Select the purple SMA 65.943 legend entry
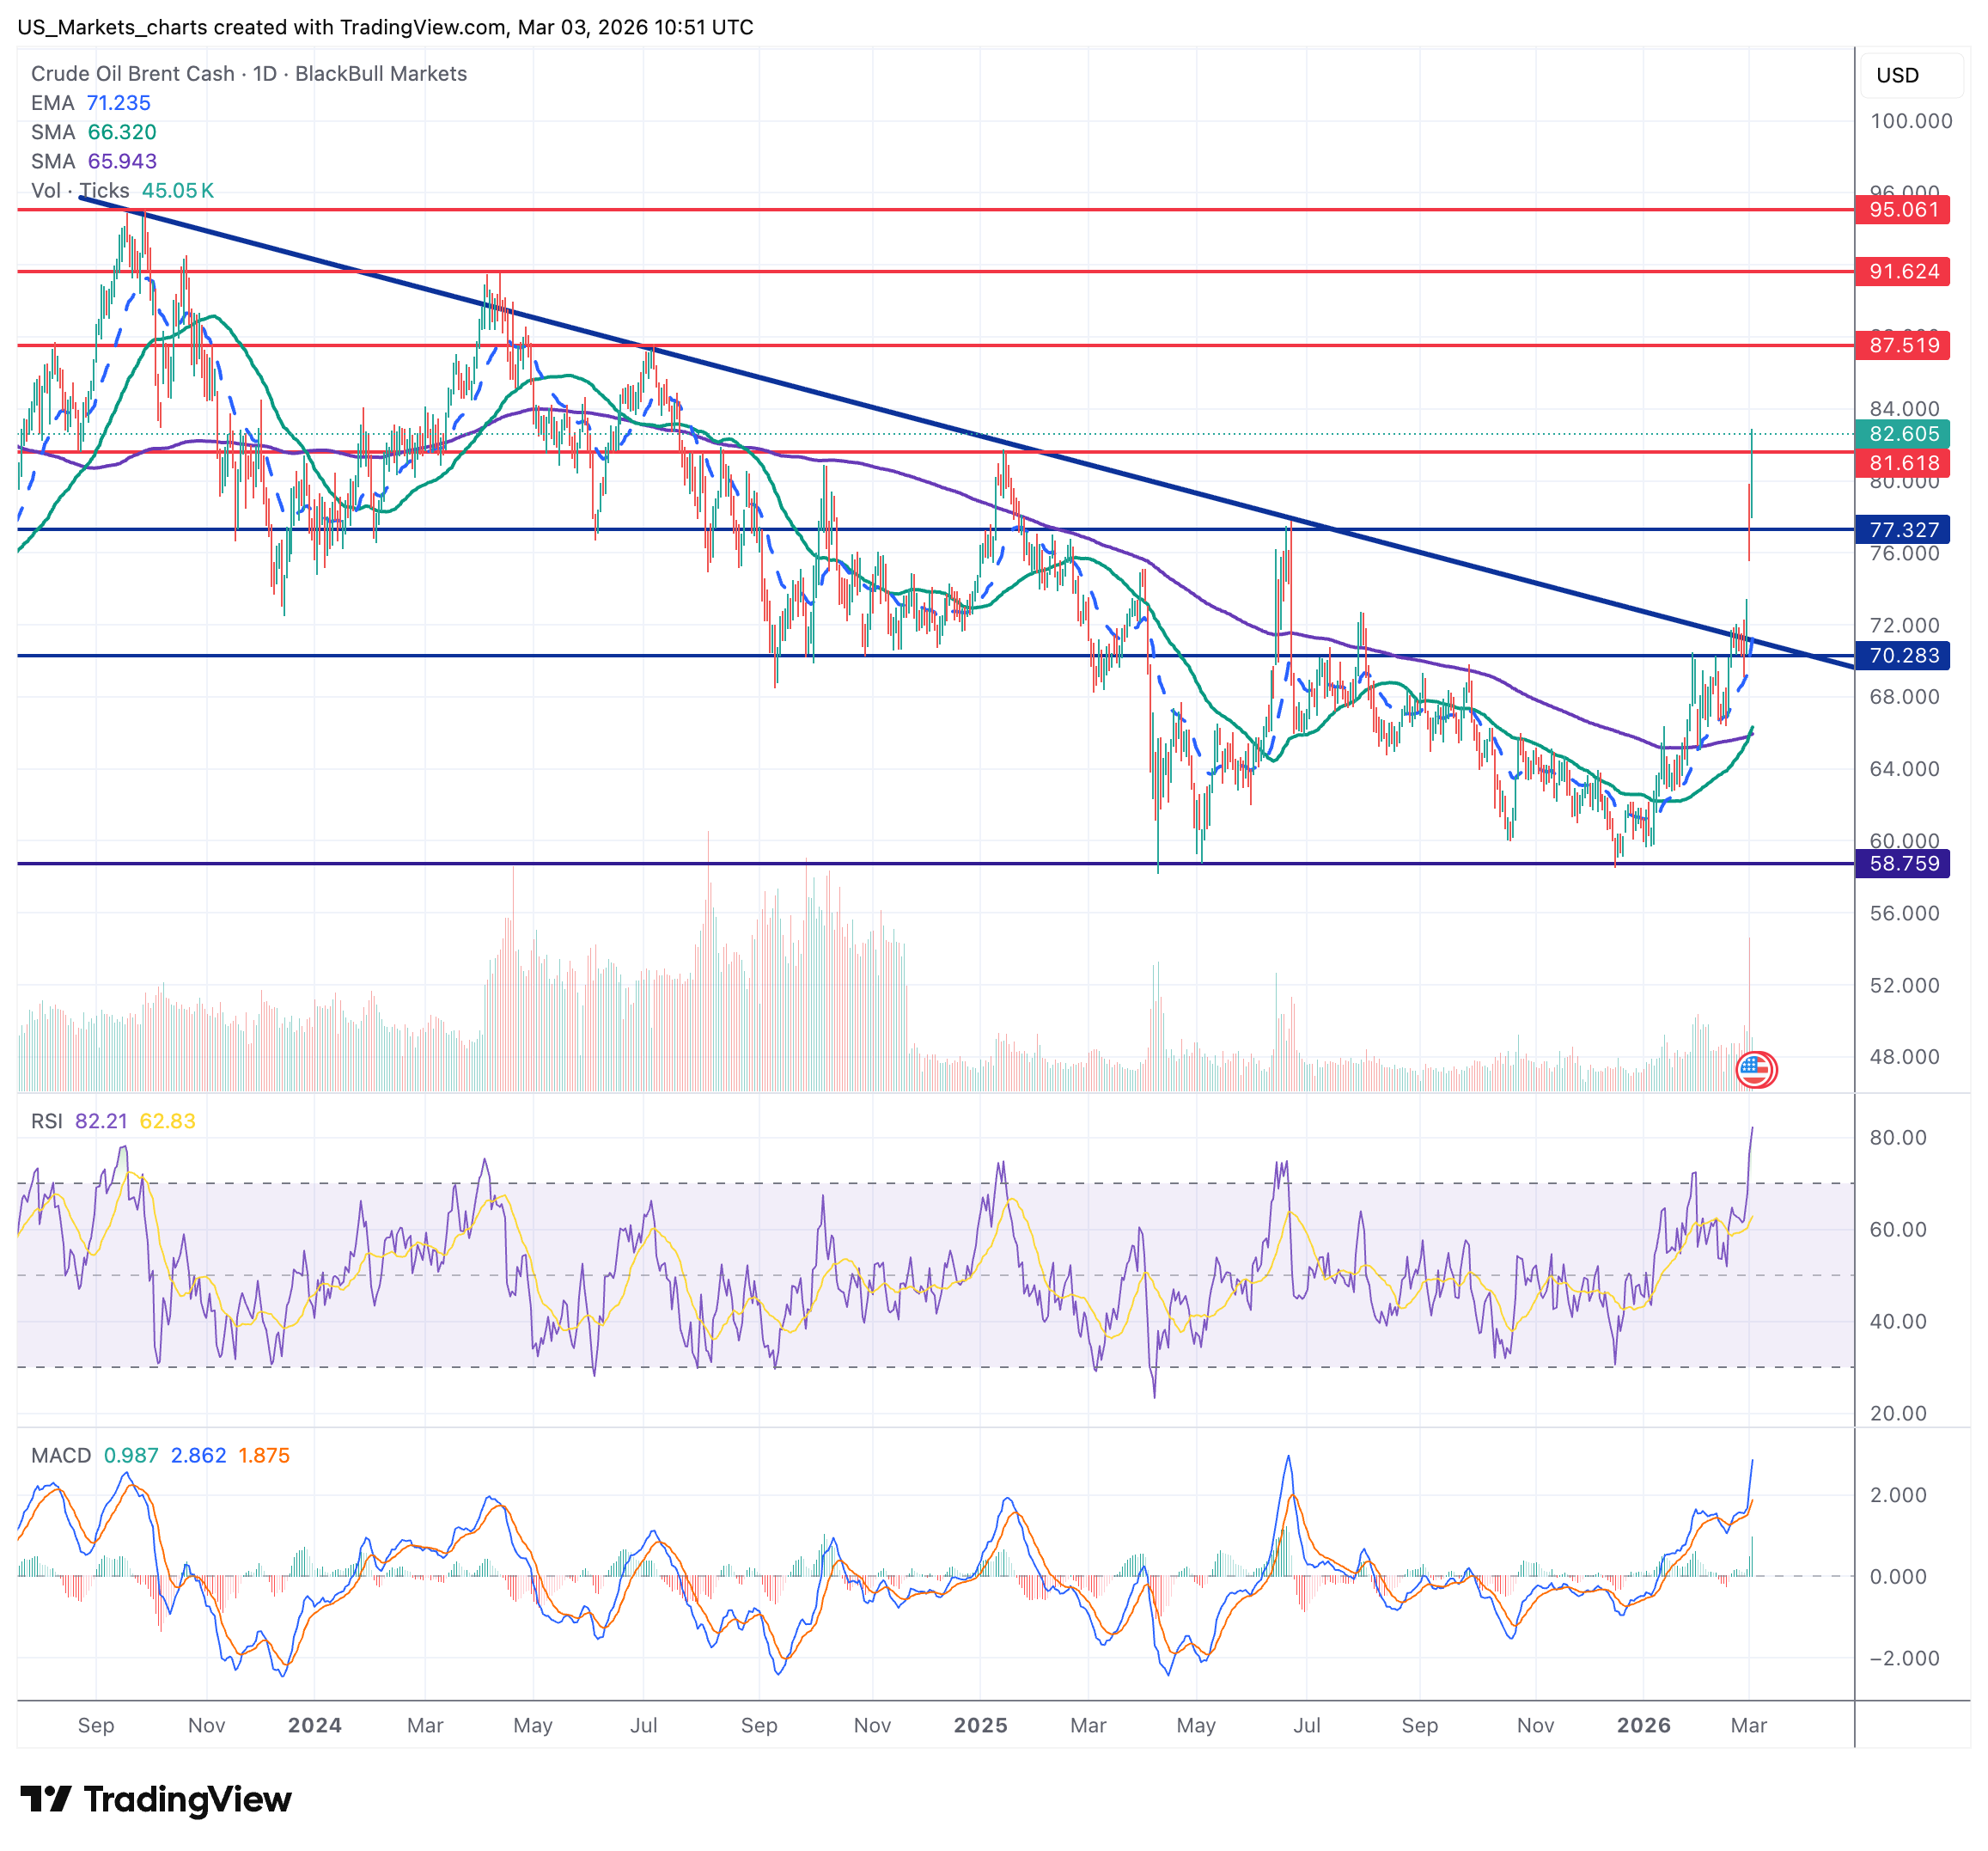This screenshot has width=1988, height=1851. pyautogui.click(x=93, y=161)
